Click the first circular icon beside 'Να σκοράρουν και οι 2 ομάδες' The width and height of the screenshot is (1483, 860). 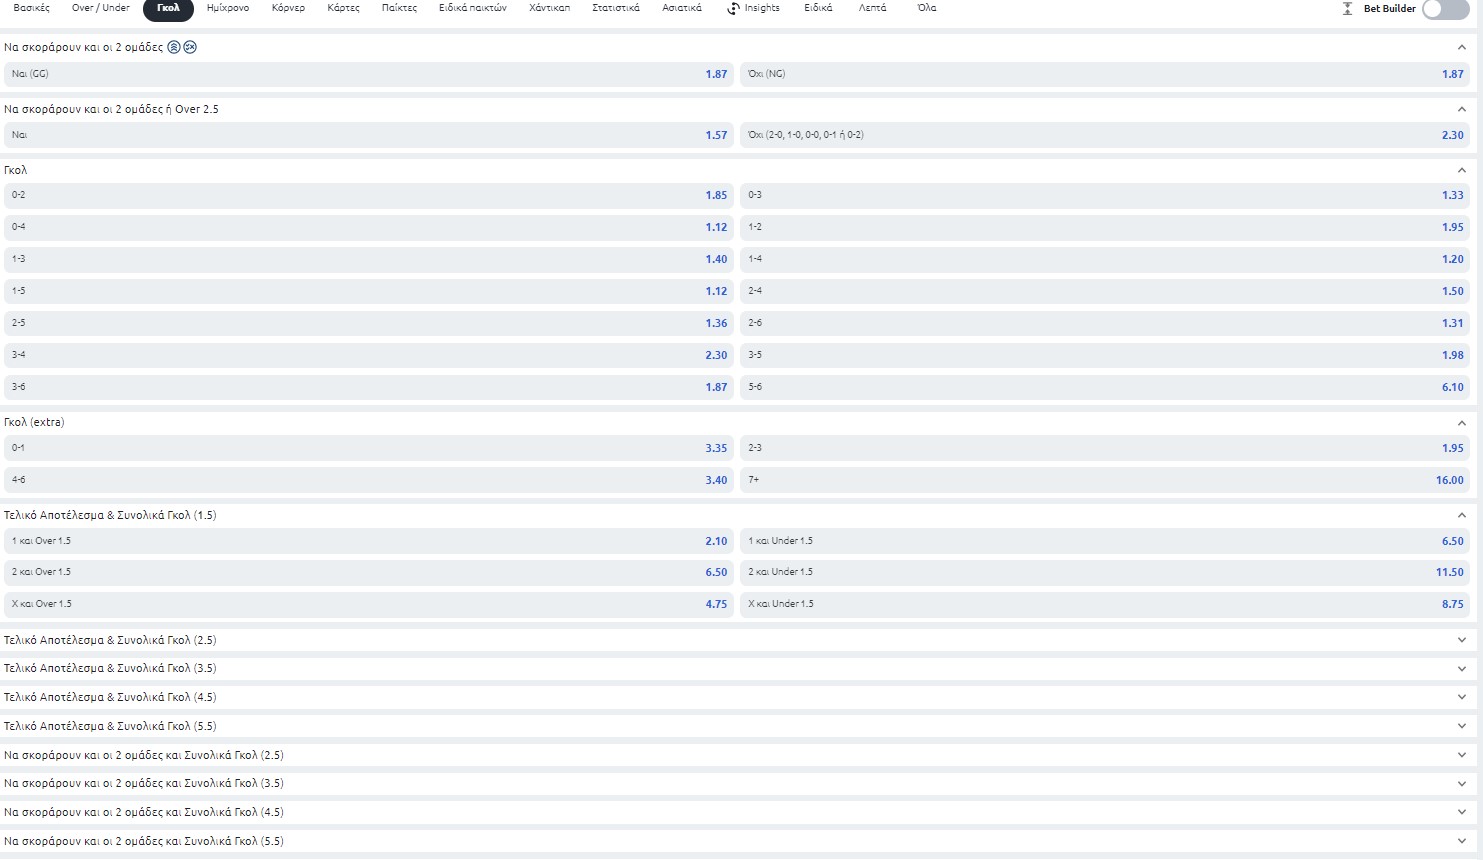click(x=174, y=47)
